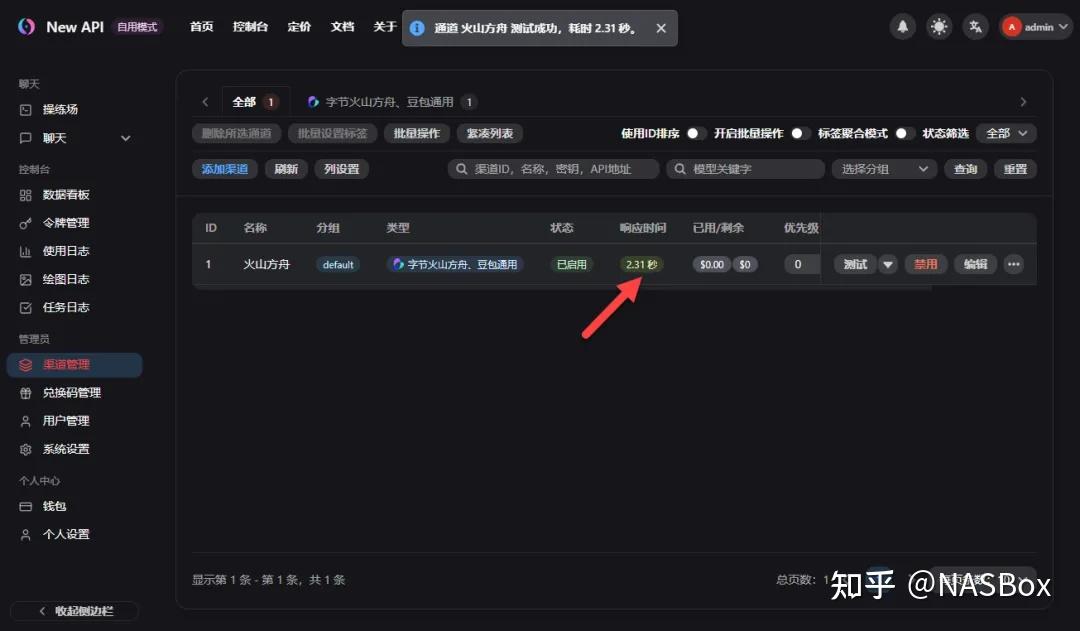Click the 字节火山方舟、豆包通用 type tag in row
The image size is (1080, 631).
[455, 265]
